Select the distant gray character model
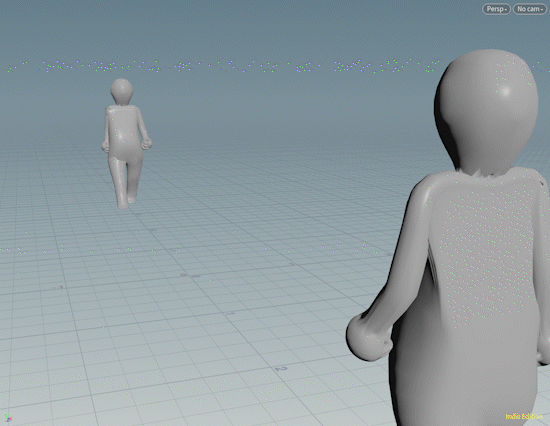 pos(126,144)
